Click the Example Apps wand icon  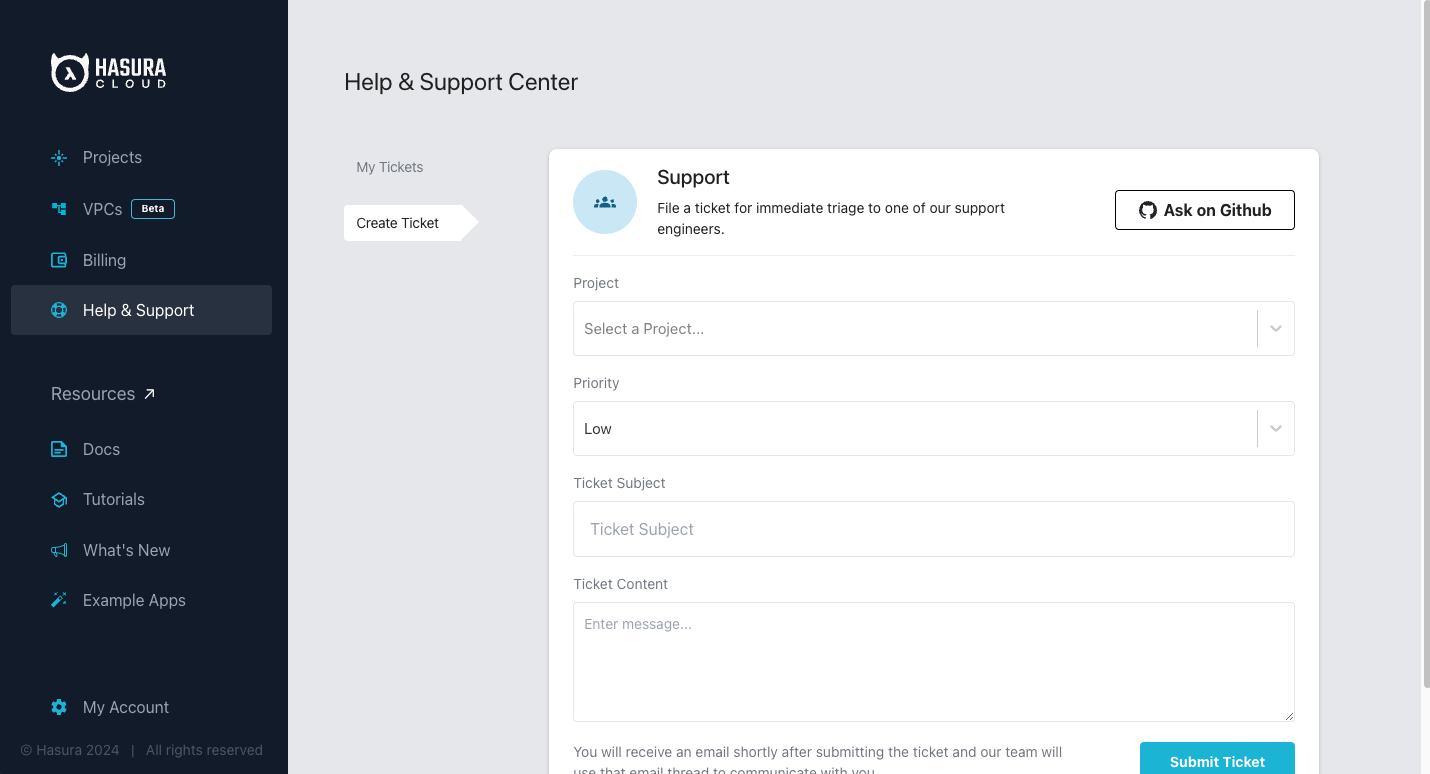(58, 600)
